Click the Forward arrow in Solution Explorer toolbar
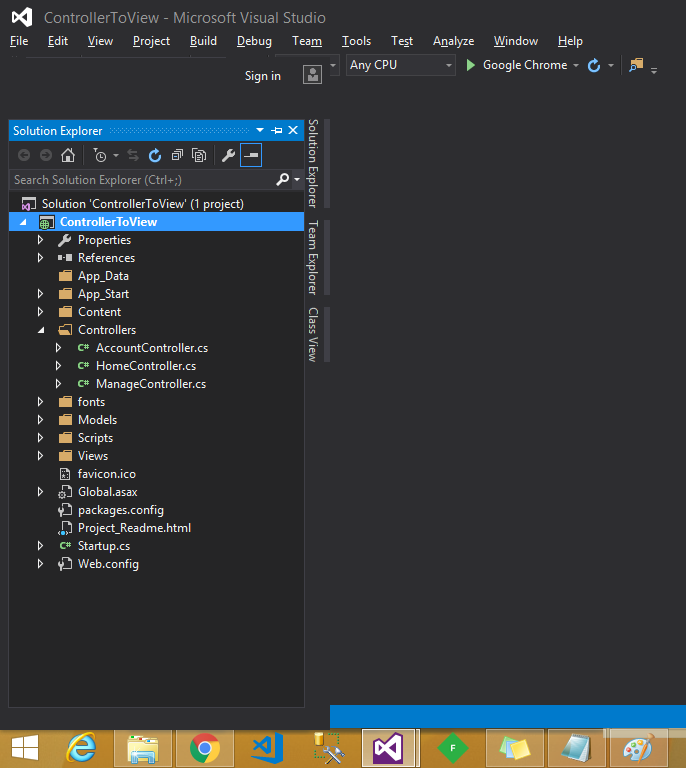This screenshot has width=686, height=768. pyautogui.click(x=46, y=156)
